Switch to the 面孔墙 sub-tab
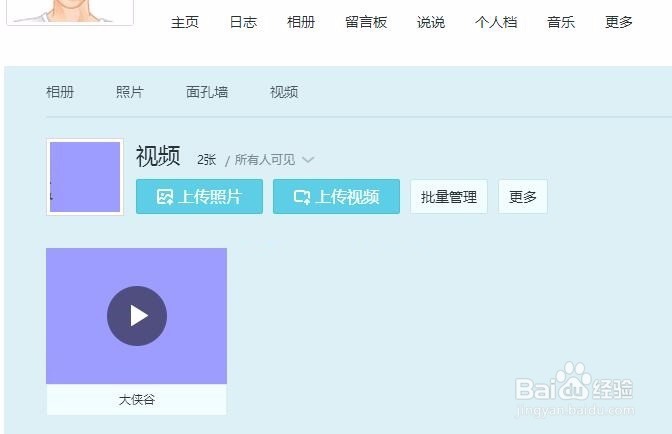Image resolution: width=672 pixels, height=434 pixels. click(x=207, y=92)
